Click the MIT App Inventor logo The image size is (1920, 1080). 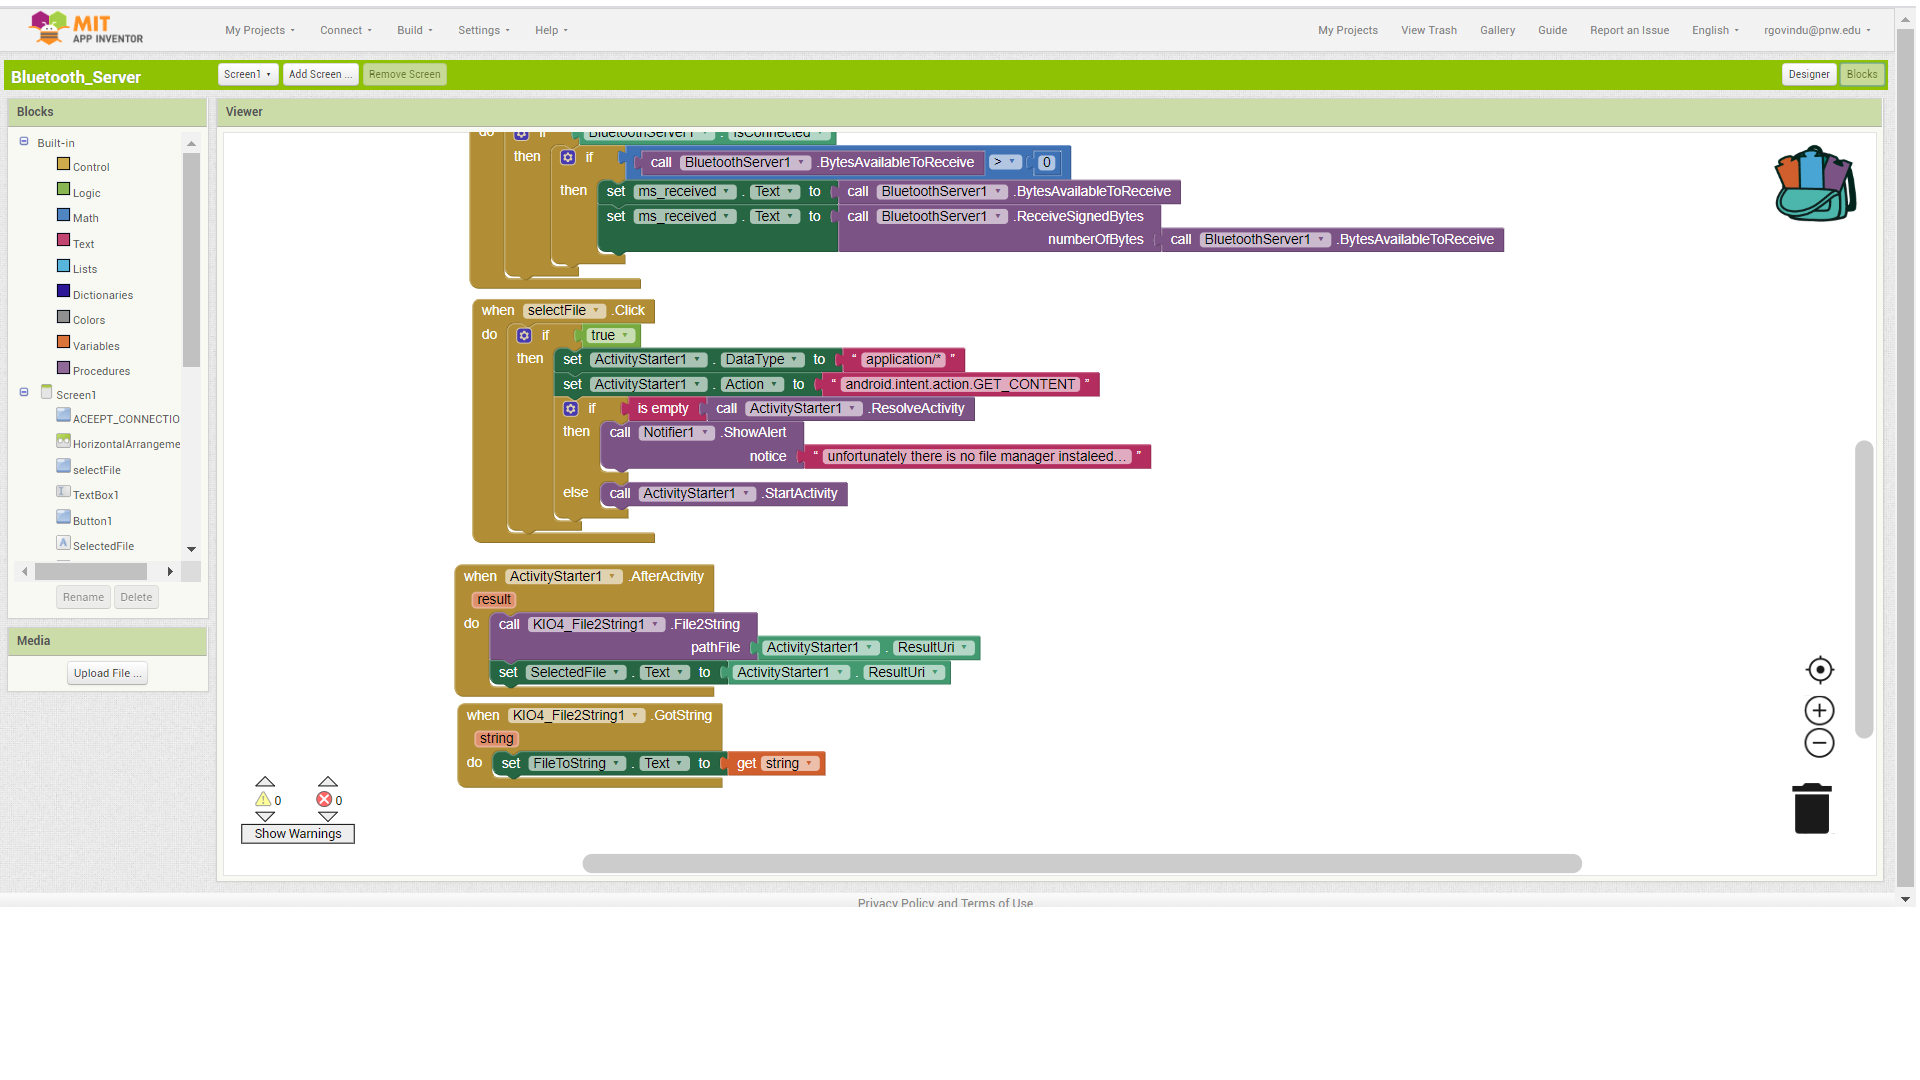[x=87, y=28]
